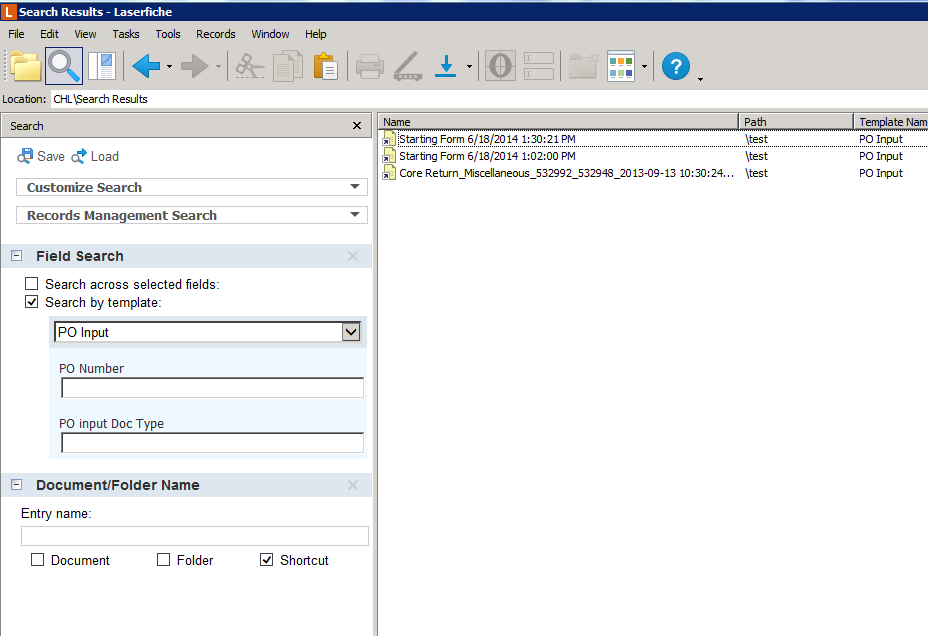Click the Laserfiche app logo in title bar
The width and height of the screenshot is (928, 636).
9,11
